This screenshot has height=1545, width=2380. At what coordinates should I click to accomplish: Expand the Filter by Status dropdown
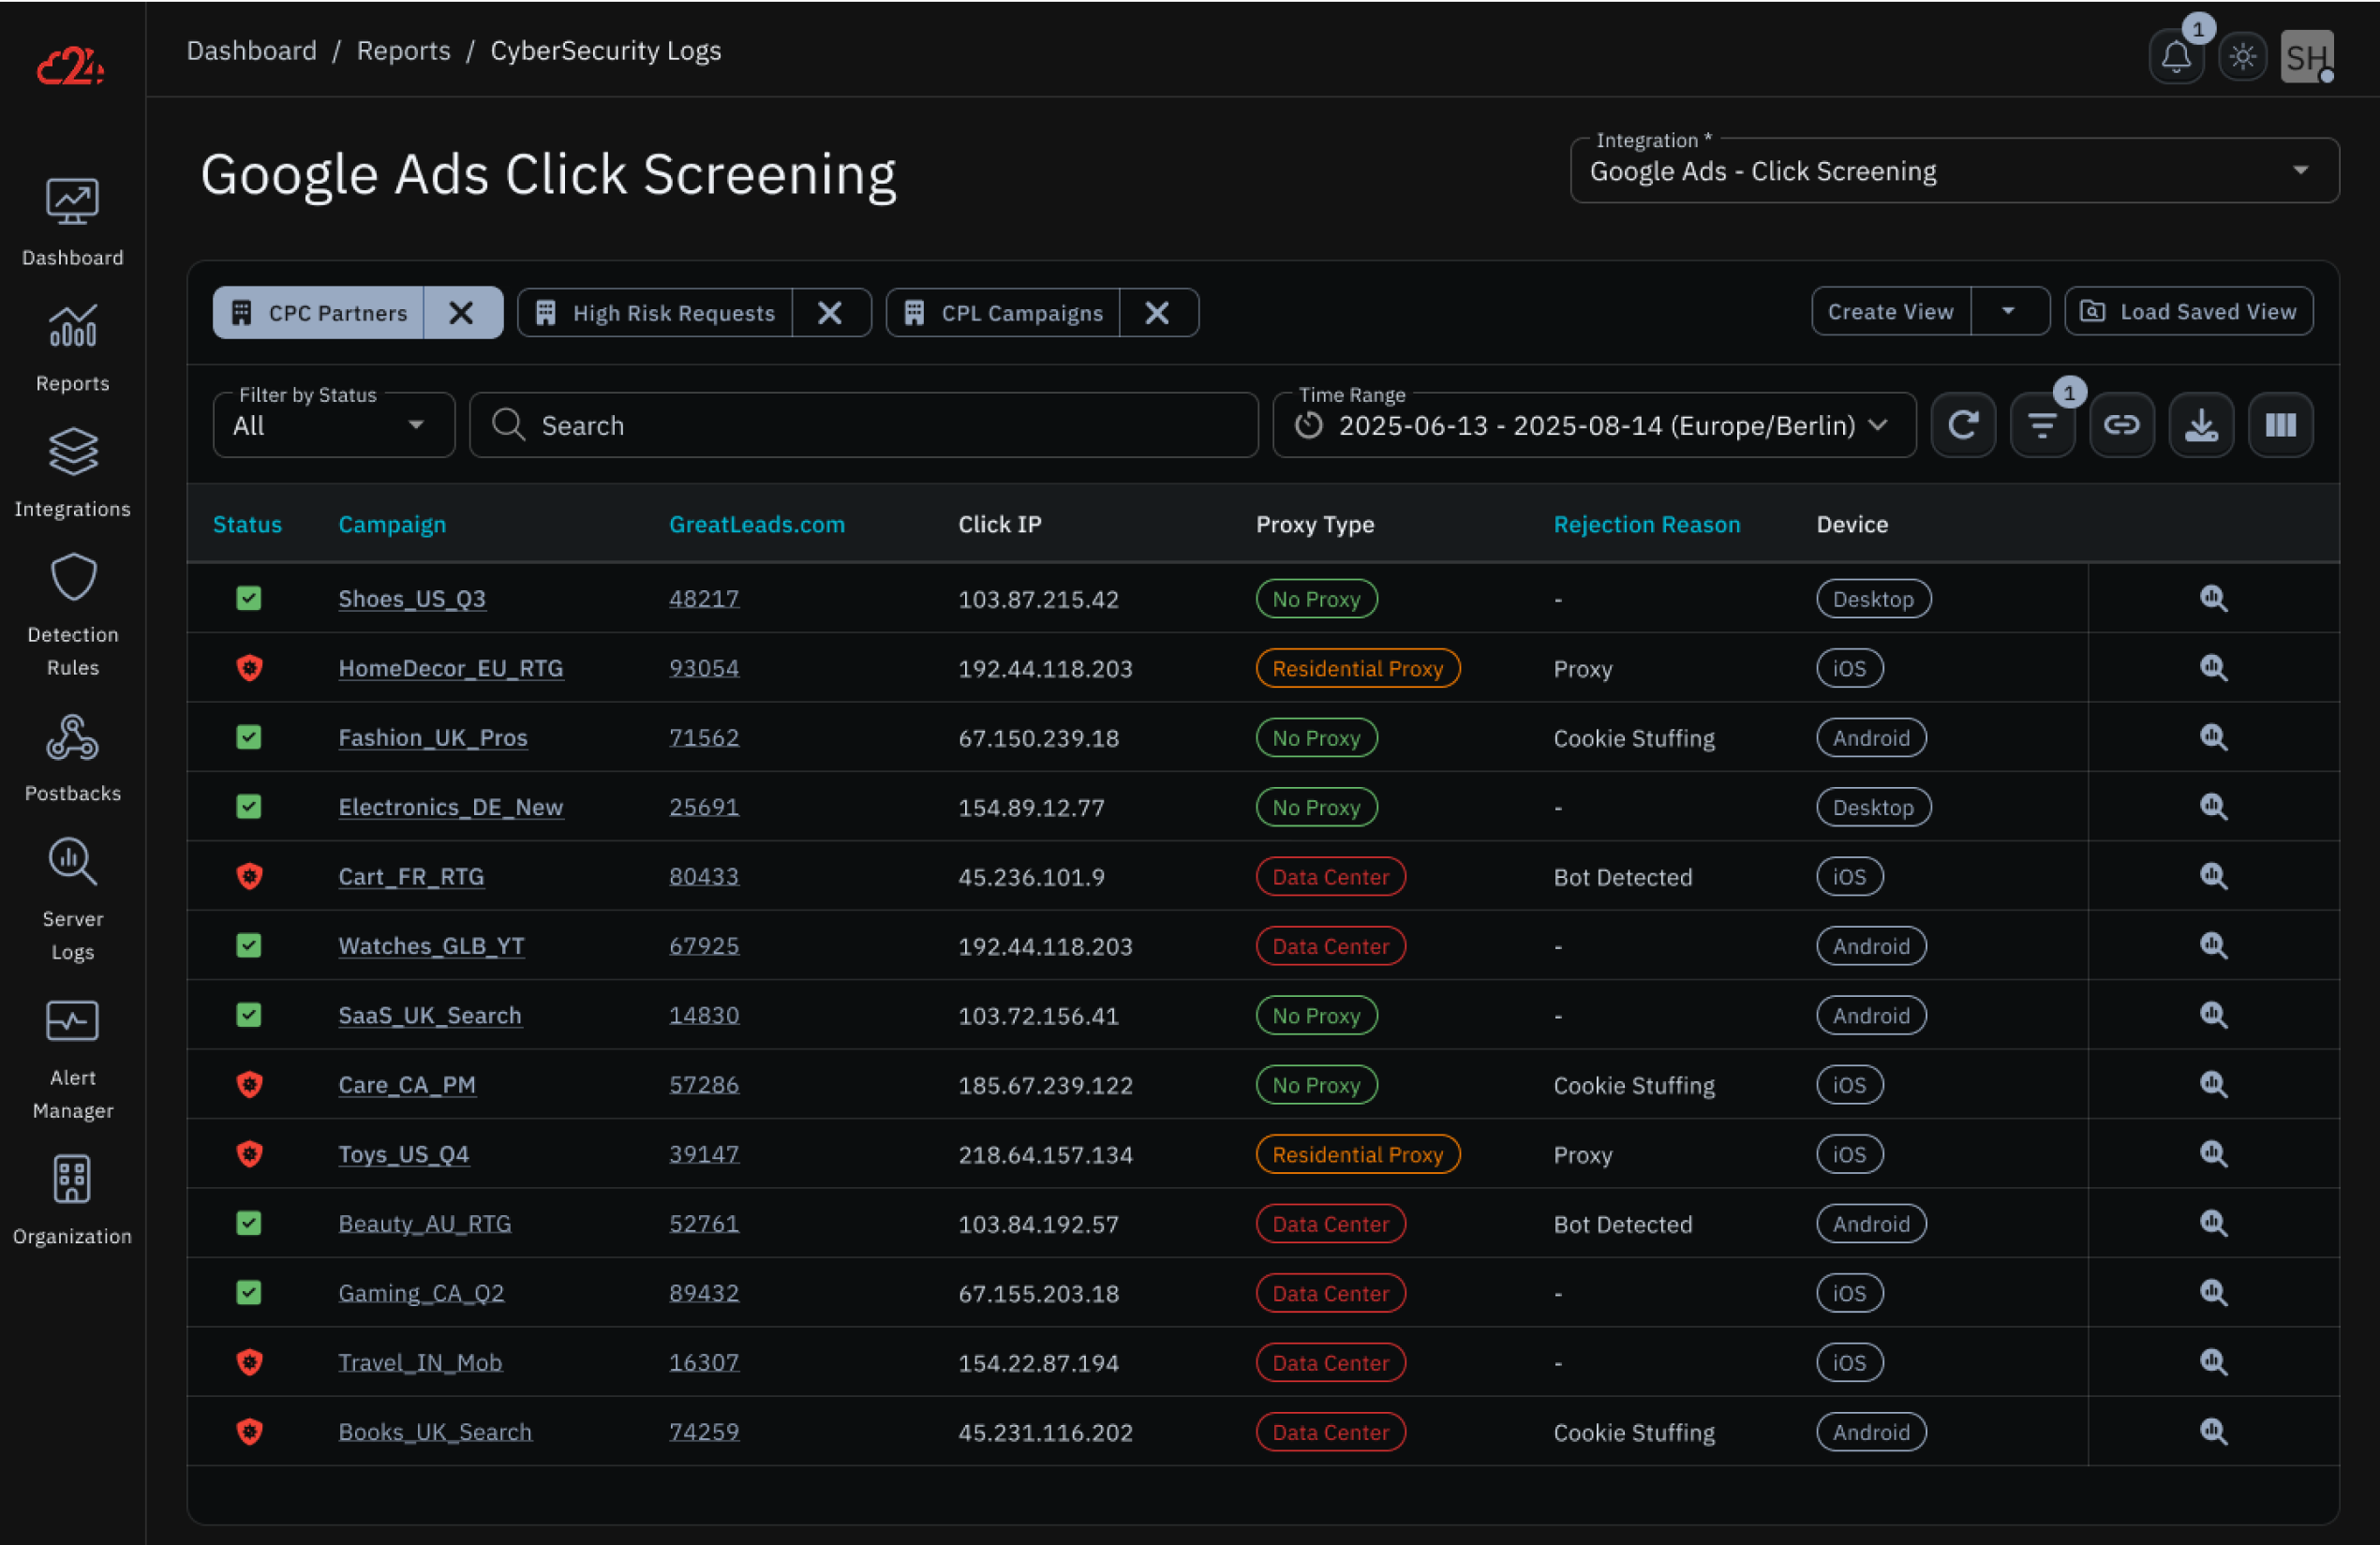point(333,424)
